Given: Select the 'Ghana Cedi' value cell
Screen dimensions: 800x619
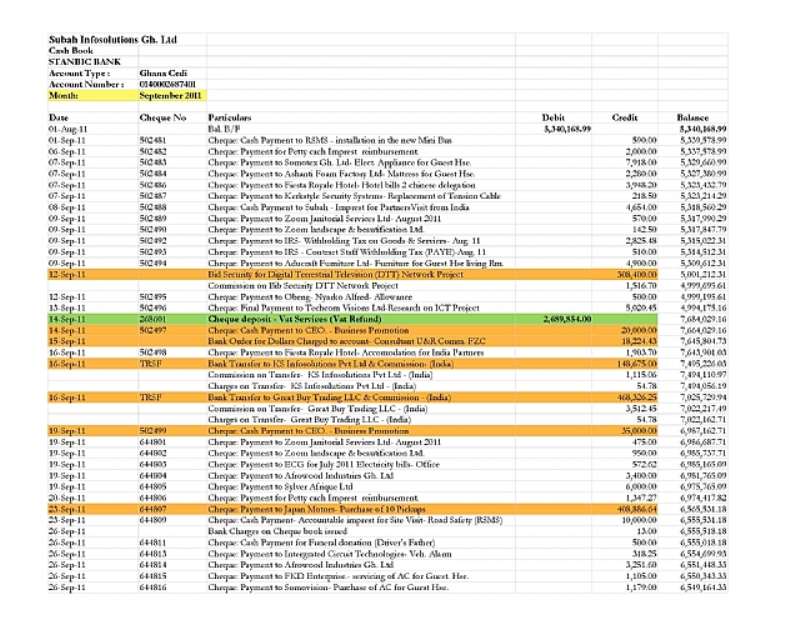Looking at the screenshot, I should pos(163,73).
